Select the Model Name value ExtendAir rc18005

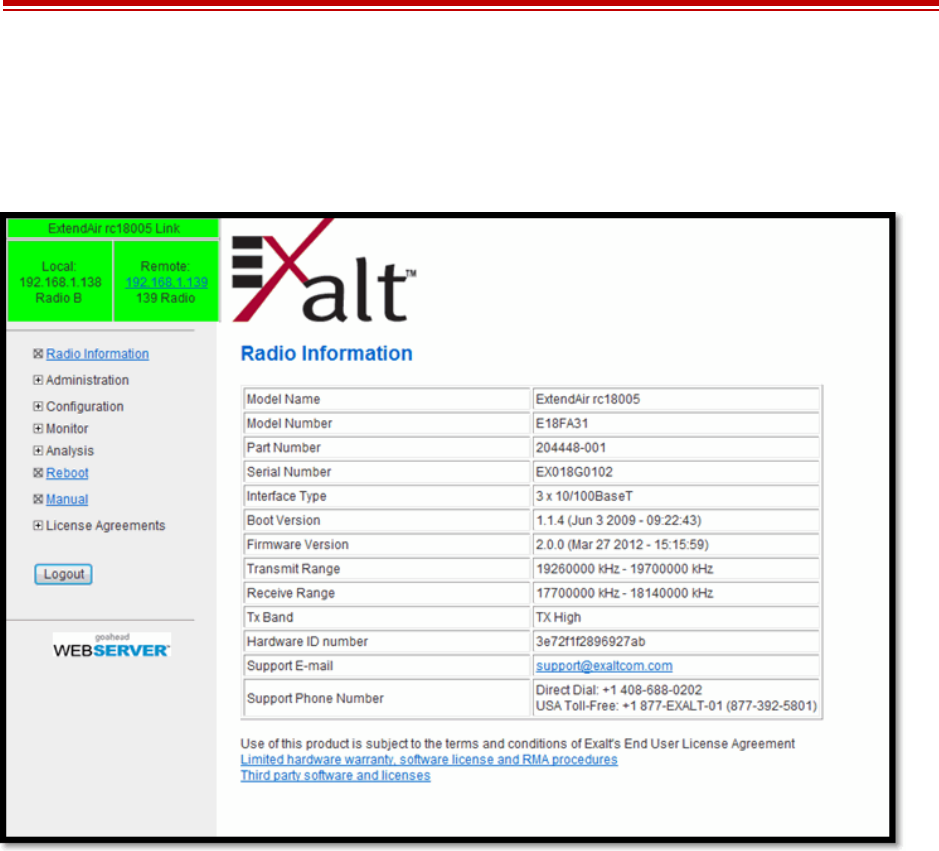pyautogui.click(x=588, y=399)
